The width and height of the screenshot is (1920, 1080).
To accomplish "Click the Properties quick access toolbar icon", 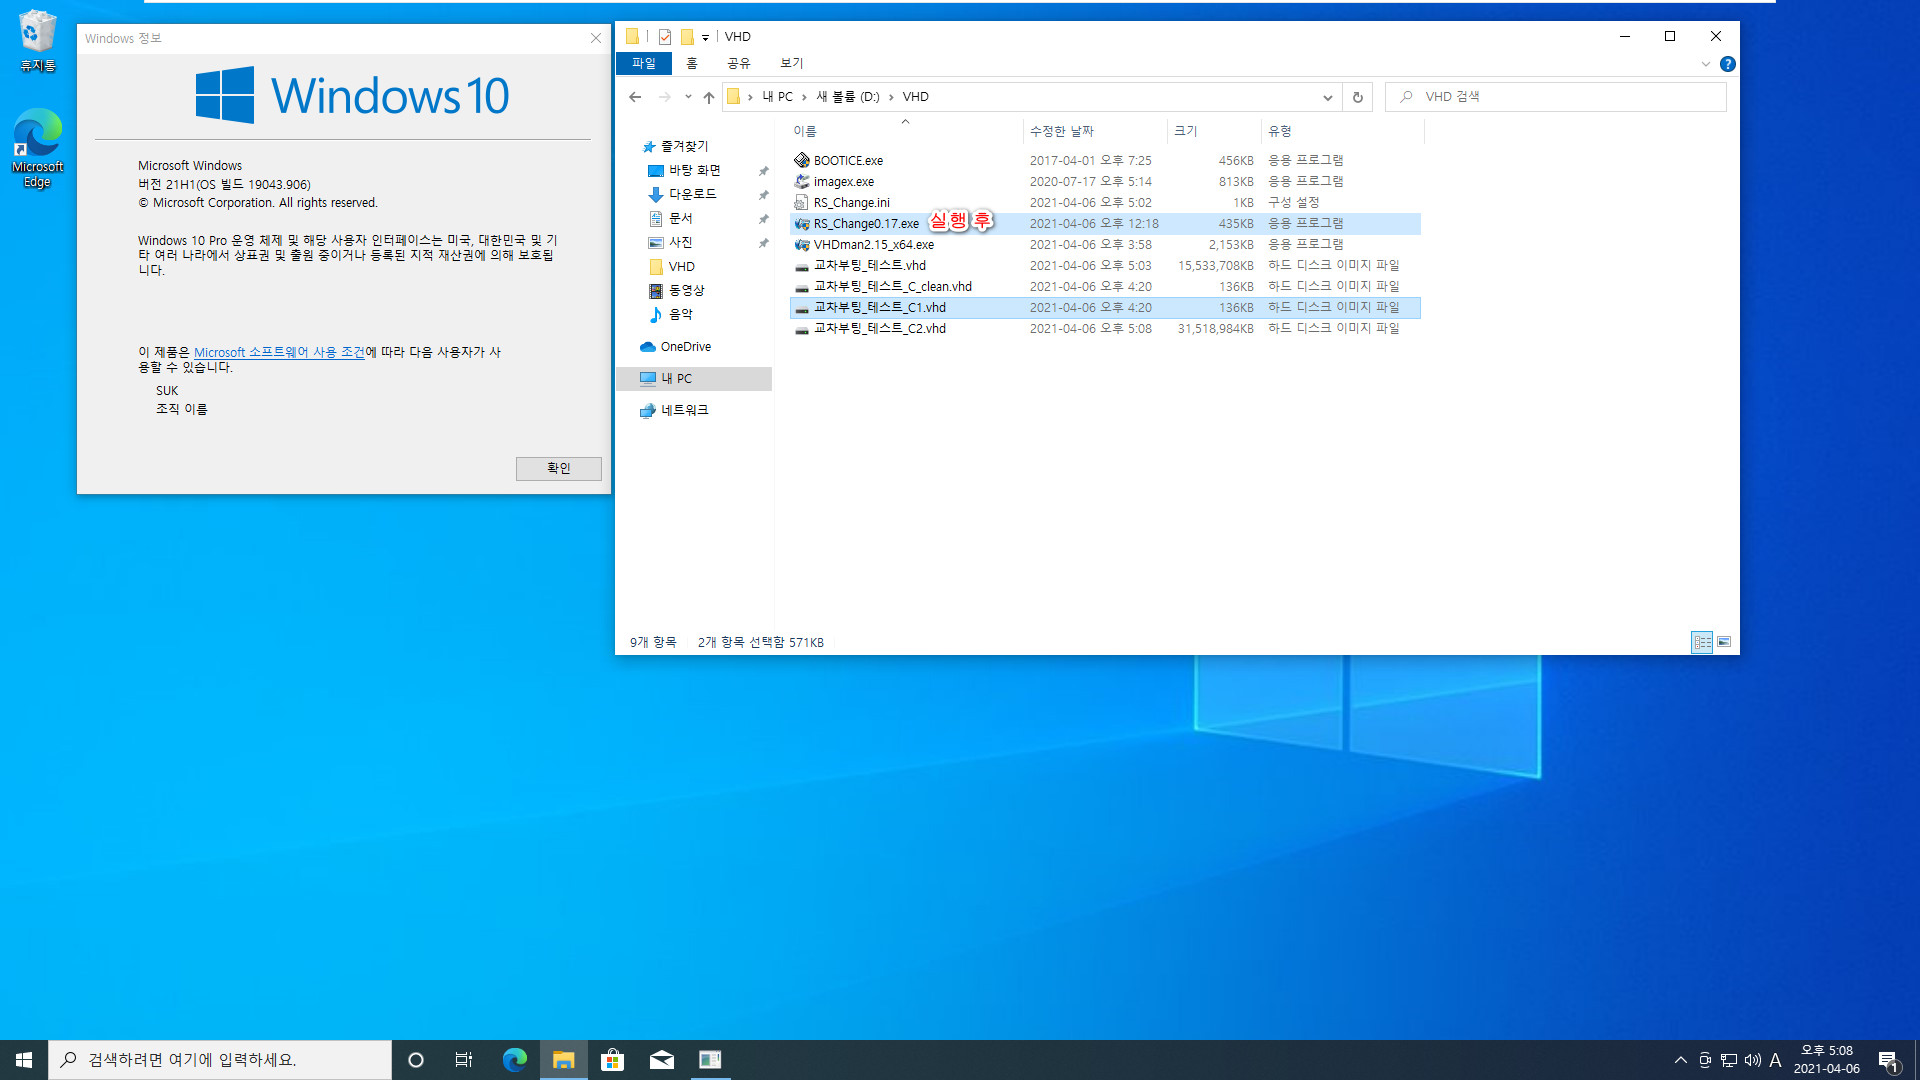I will click(664, 37).
